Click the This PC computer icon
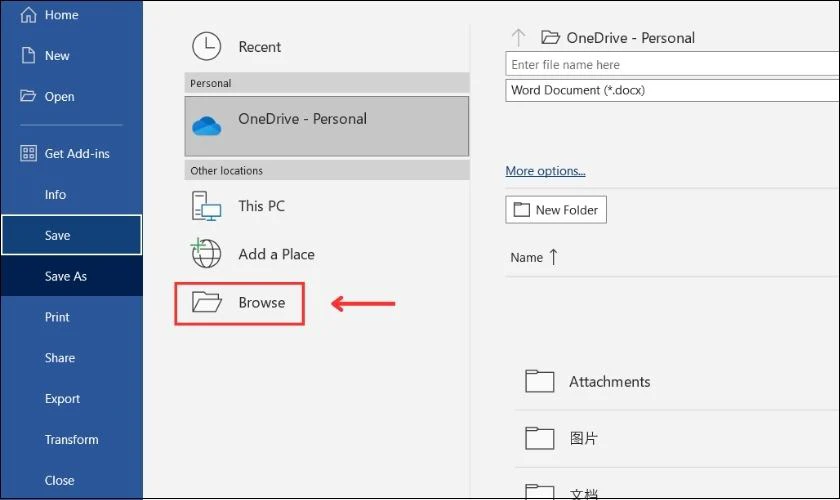The width and height of the screenshot is (840, 500). point(206,206)
